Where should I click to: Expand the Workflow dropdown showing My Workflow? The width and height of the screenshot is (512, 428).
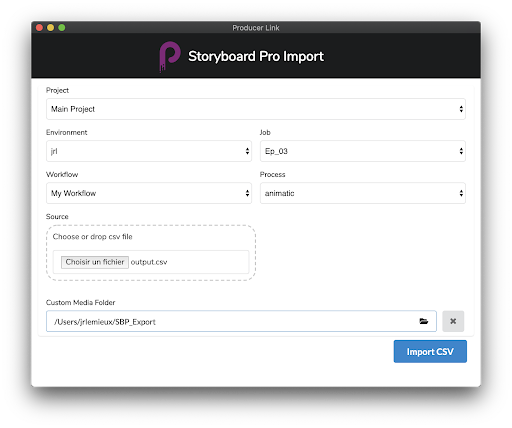point(149,193)
